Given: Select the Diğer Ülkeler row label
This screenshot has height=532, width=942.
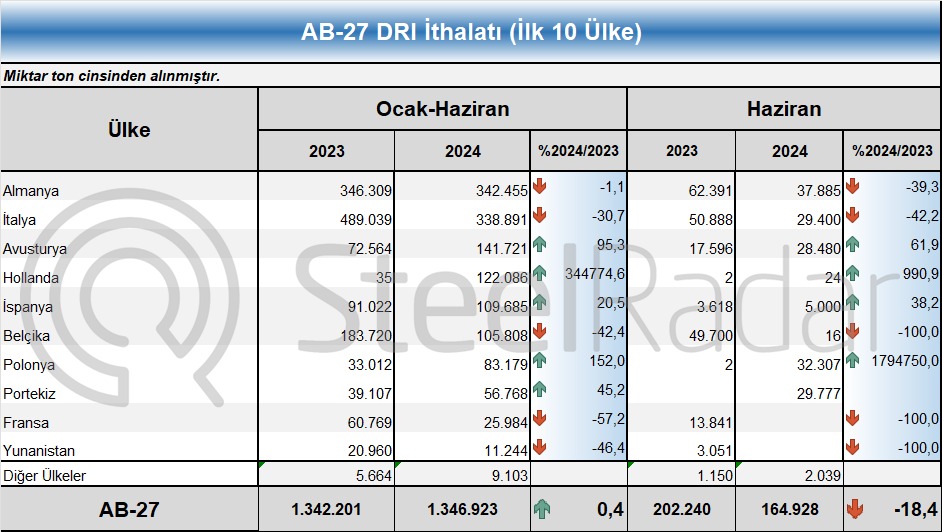Looking at the screenshot, I should (44, 476).
